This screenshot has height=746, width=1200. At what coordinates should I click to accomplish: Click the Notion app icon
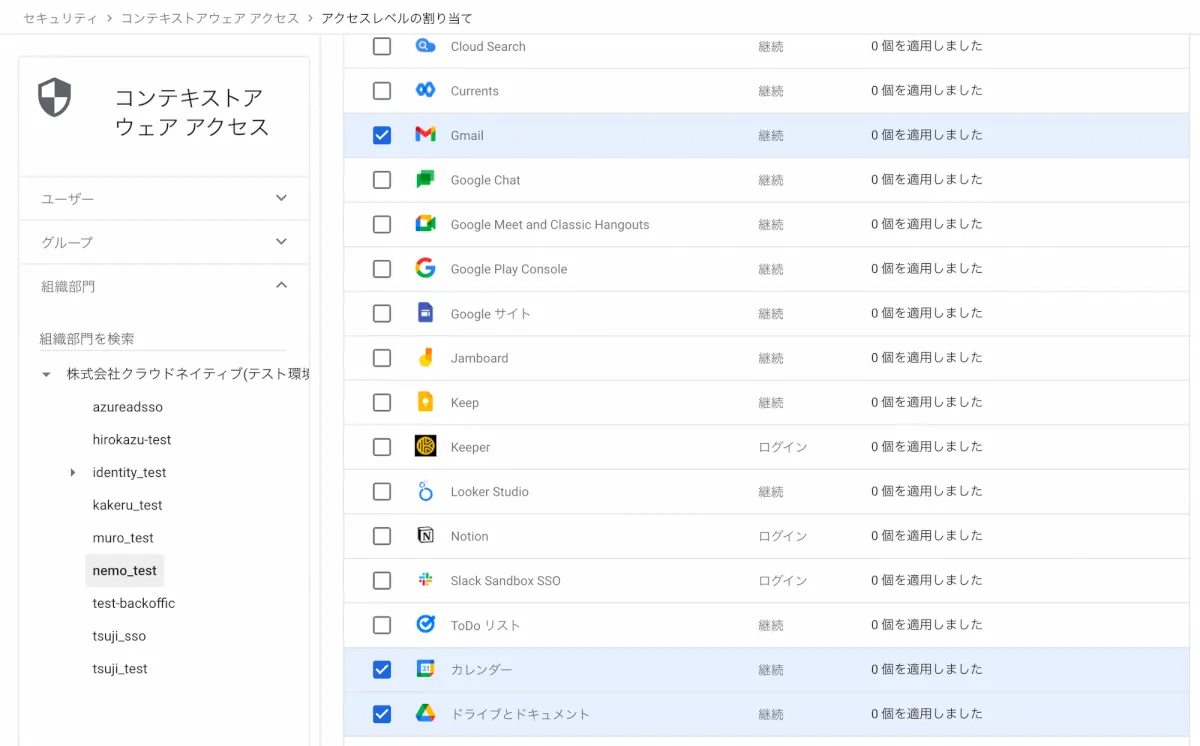[x=425, y=536]
